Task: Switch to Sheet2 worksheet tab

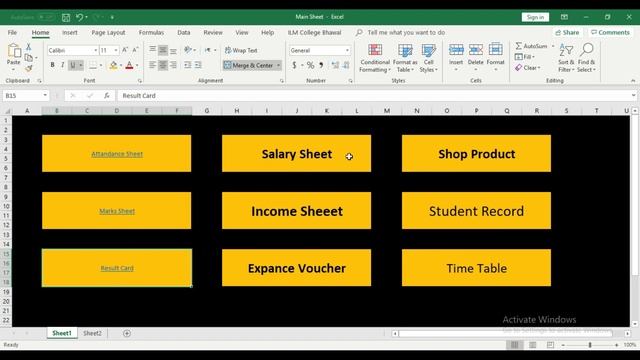Action: pyautogui.click(x=92, y=333)
